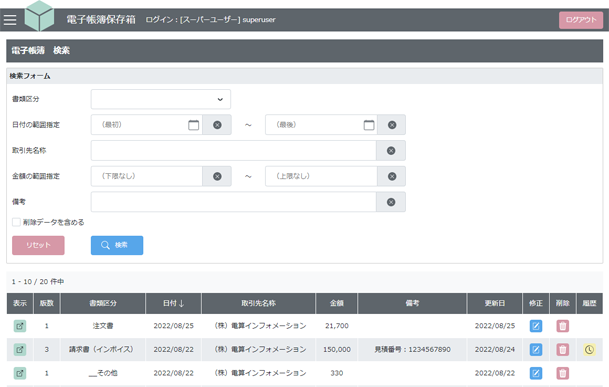The width and height of the screenshot is (609, 387).
Task: Open the 注文書 row document view
Action: pyautogui.click(x=20, y=326)
